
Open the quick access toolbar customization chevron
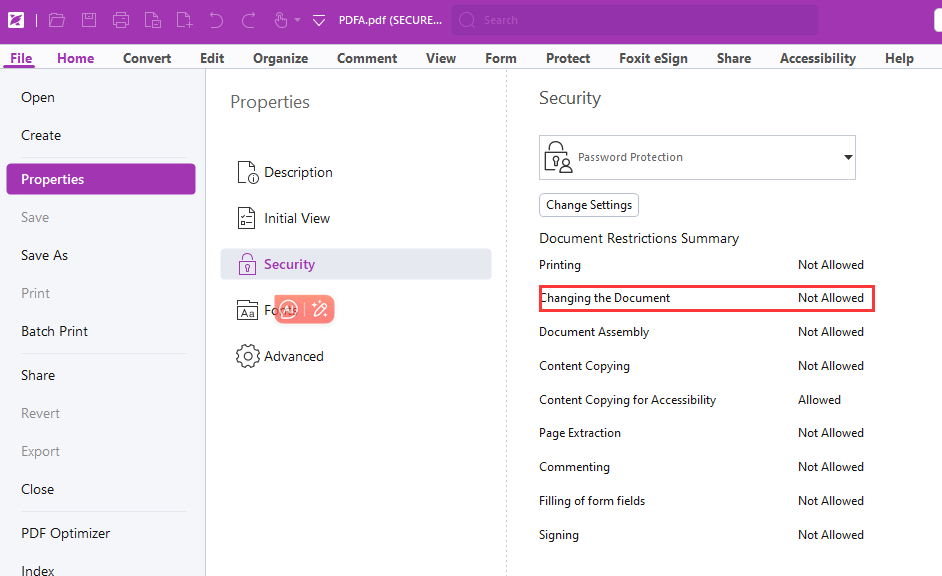click(318, 19)
